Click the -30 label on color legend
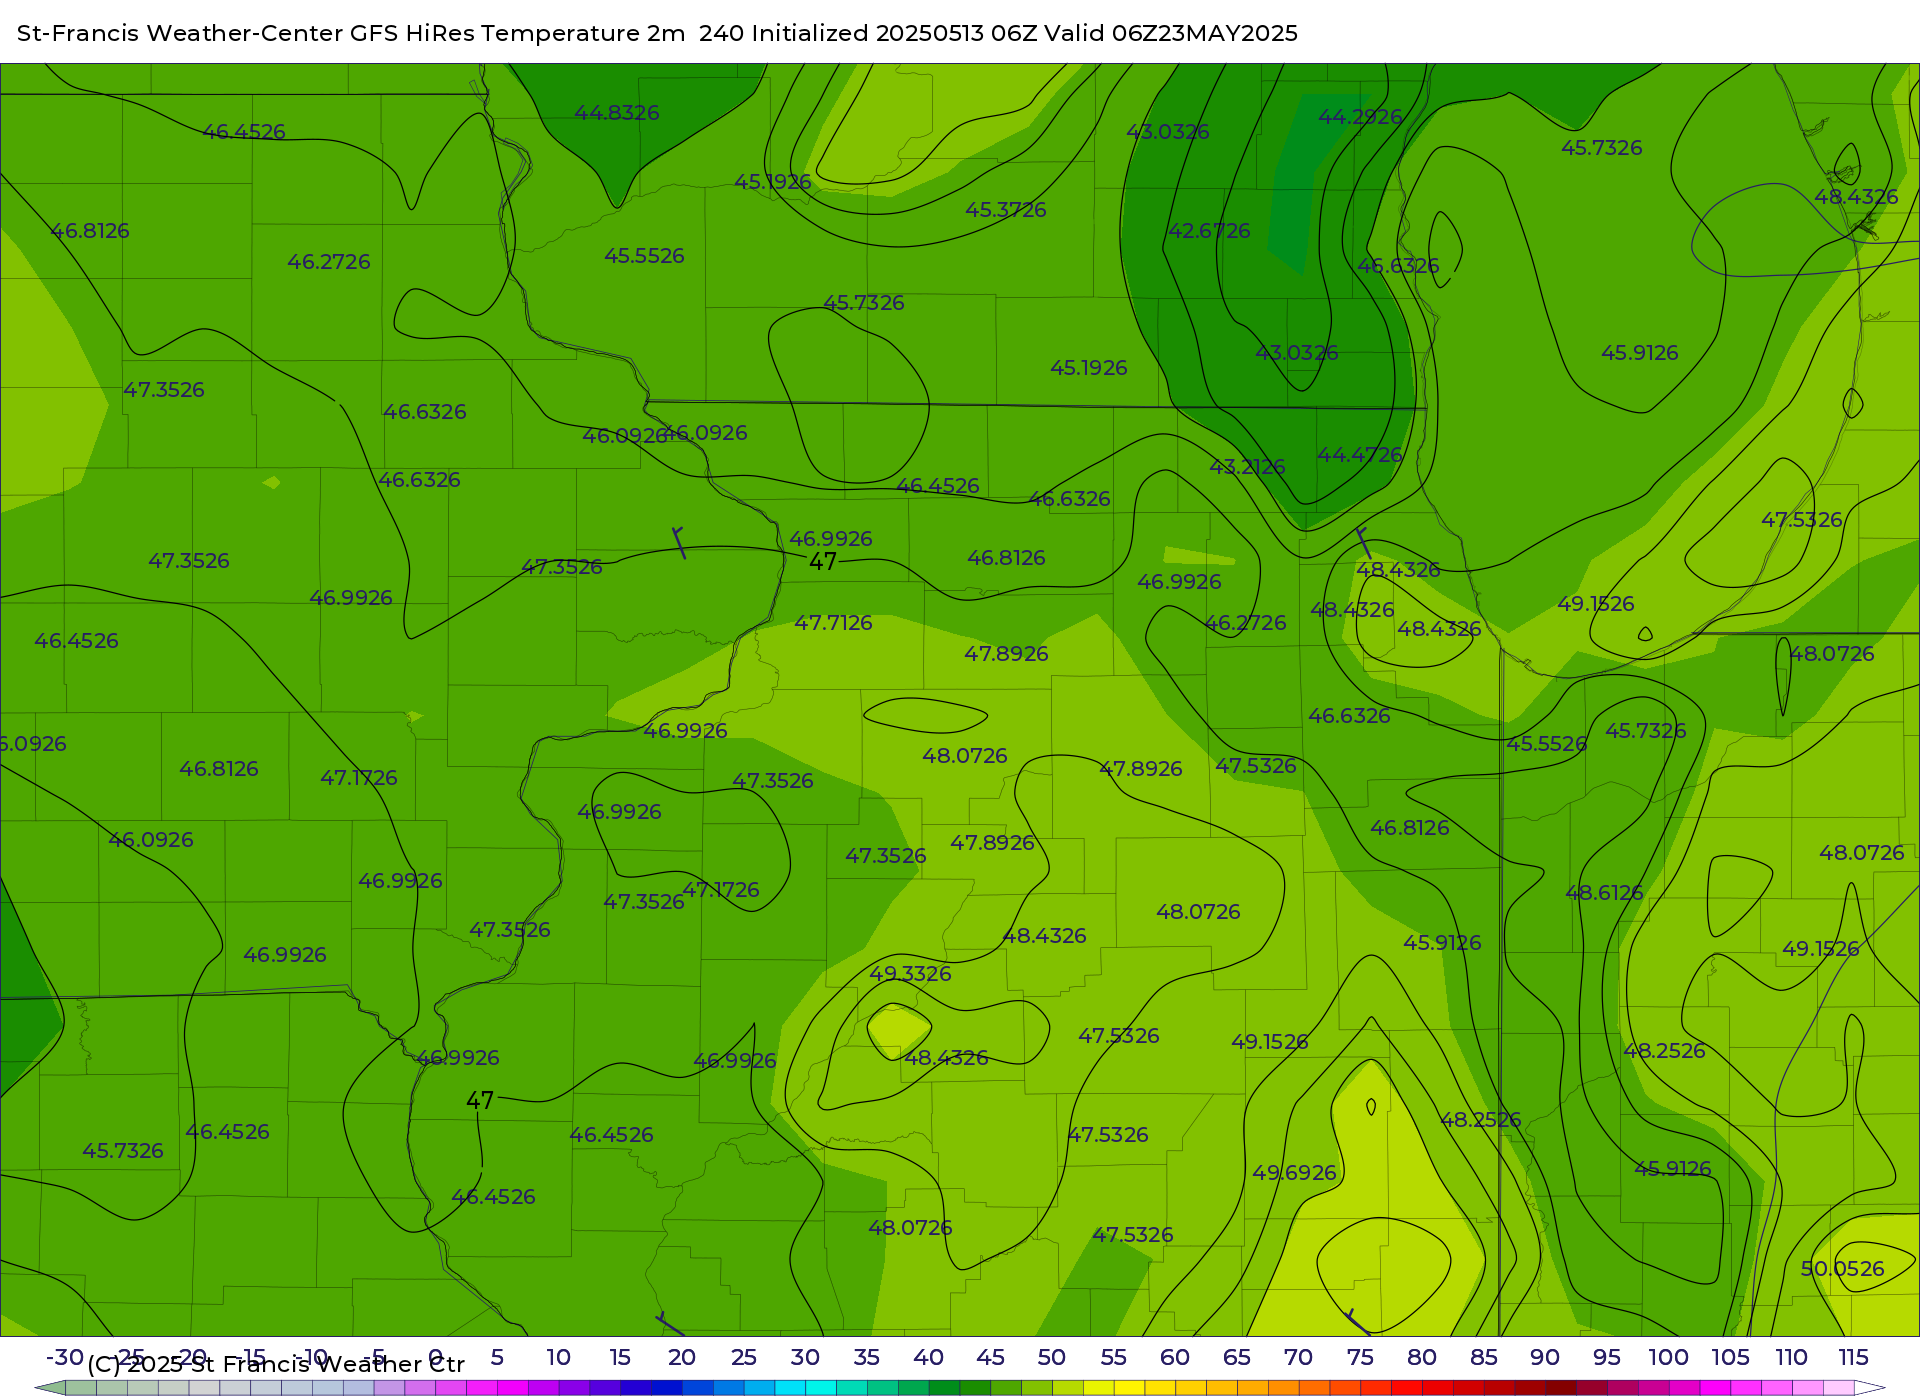The image size is (1920, 1400). tap(65, 1358)
